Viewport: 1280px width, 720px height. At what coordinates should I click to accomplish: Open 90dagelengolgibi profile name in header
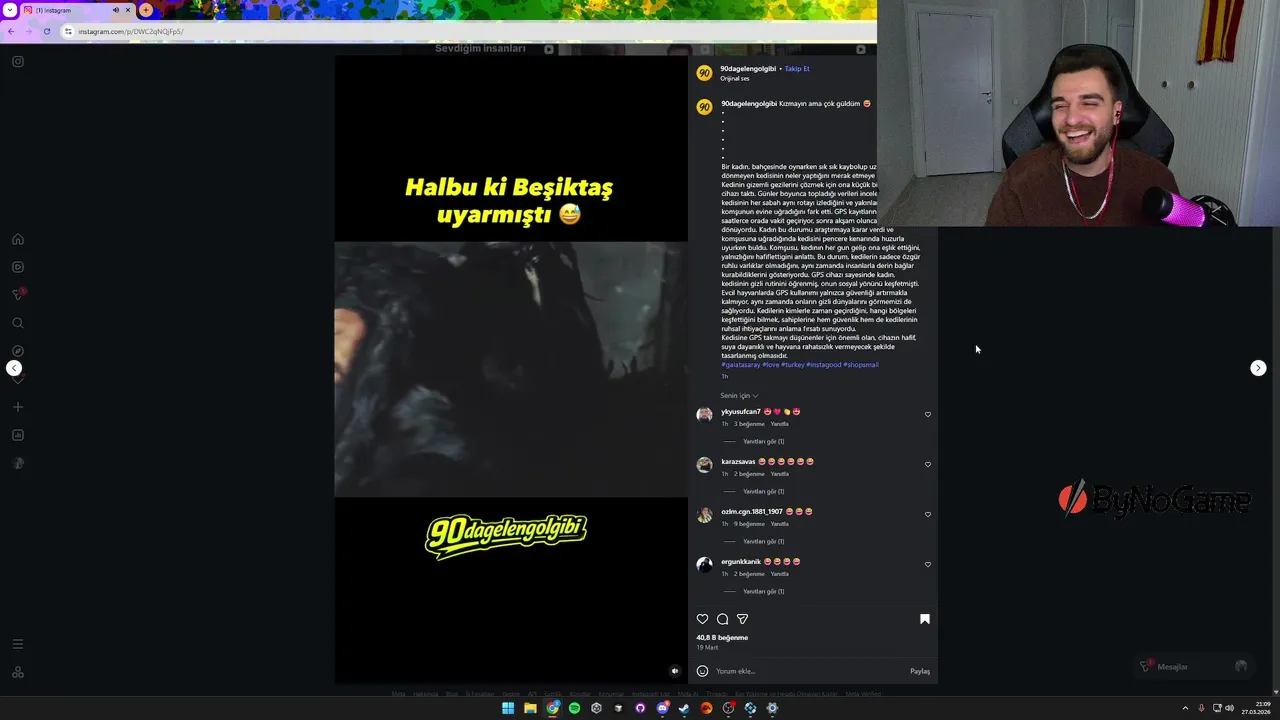(x=748, y=69)
